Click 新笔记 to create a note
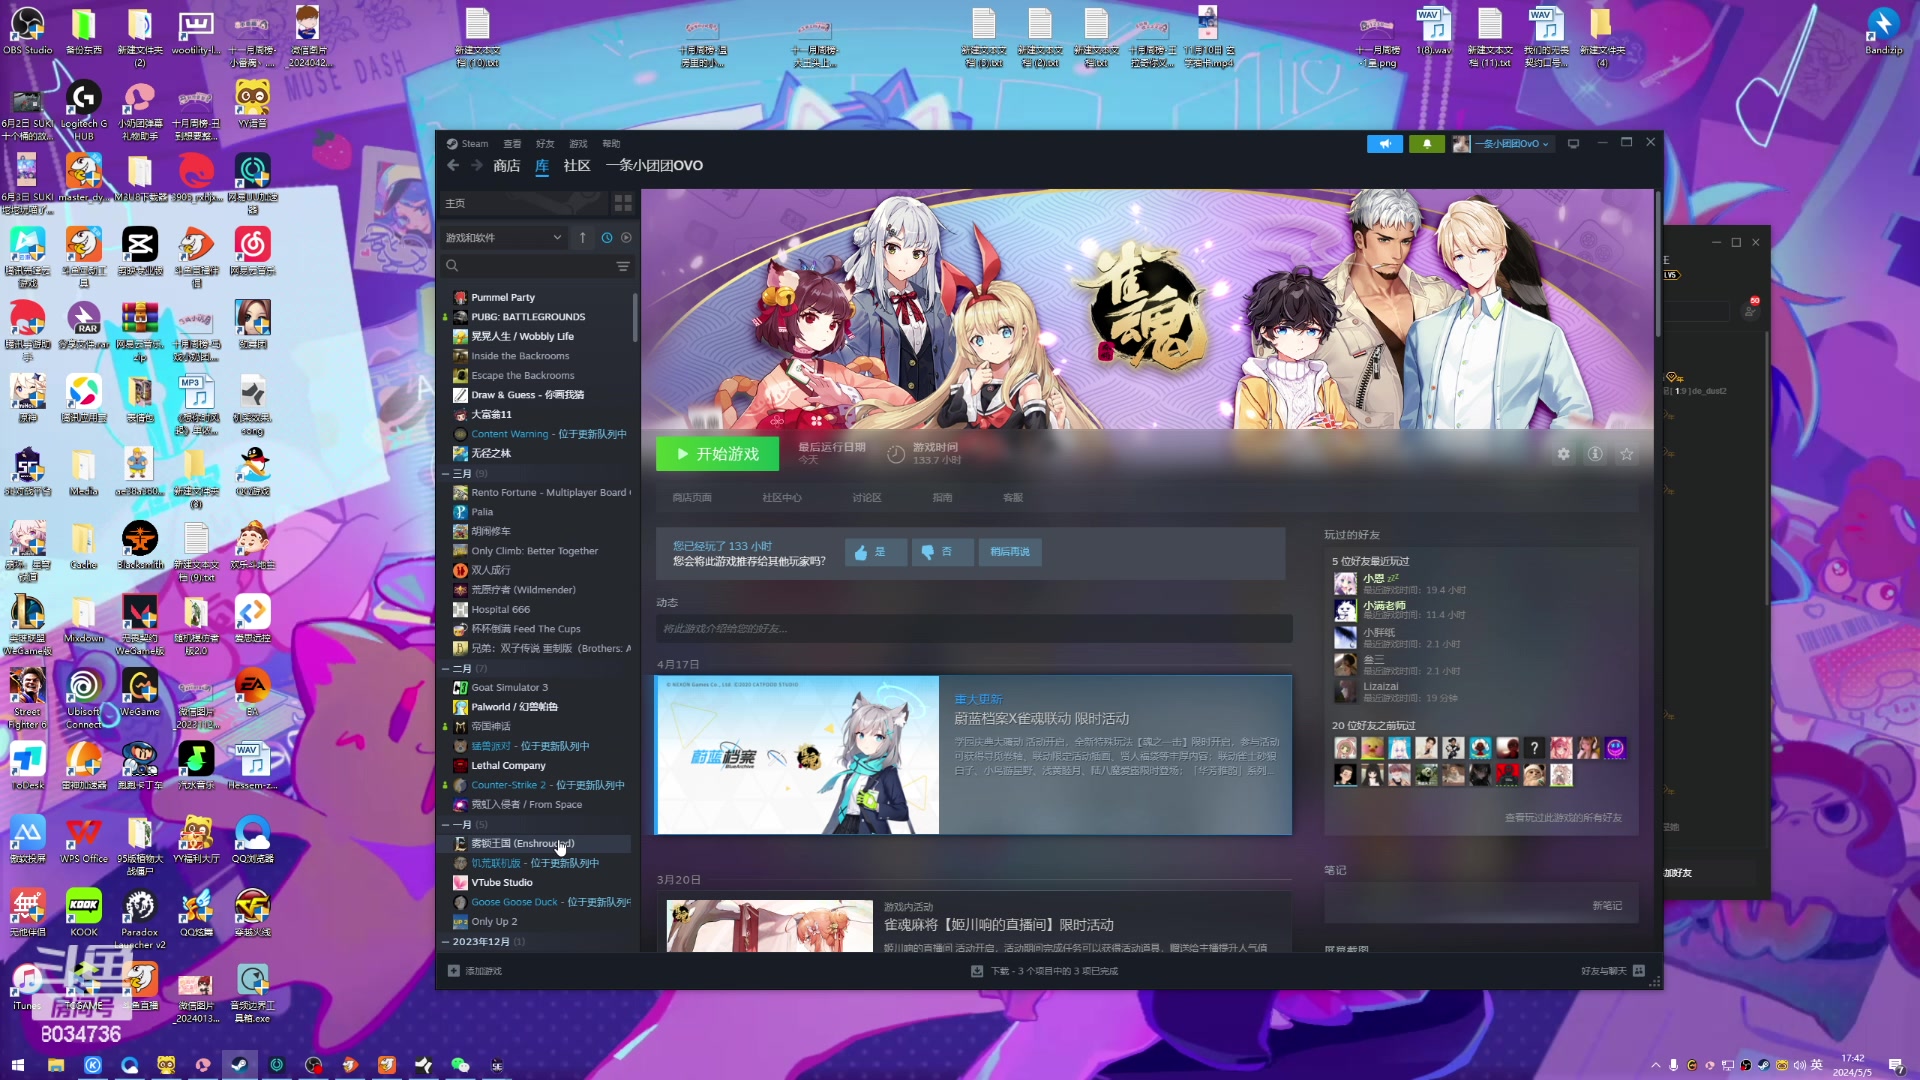Image resolution: width=1920 pixels, height=1080 pixels. (x=1607, y=906)
